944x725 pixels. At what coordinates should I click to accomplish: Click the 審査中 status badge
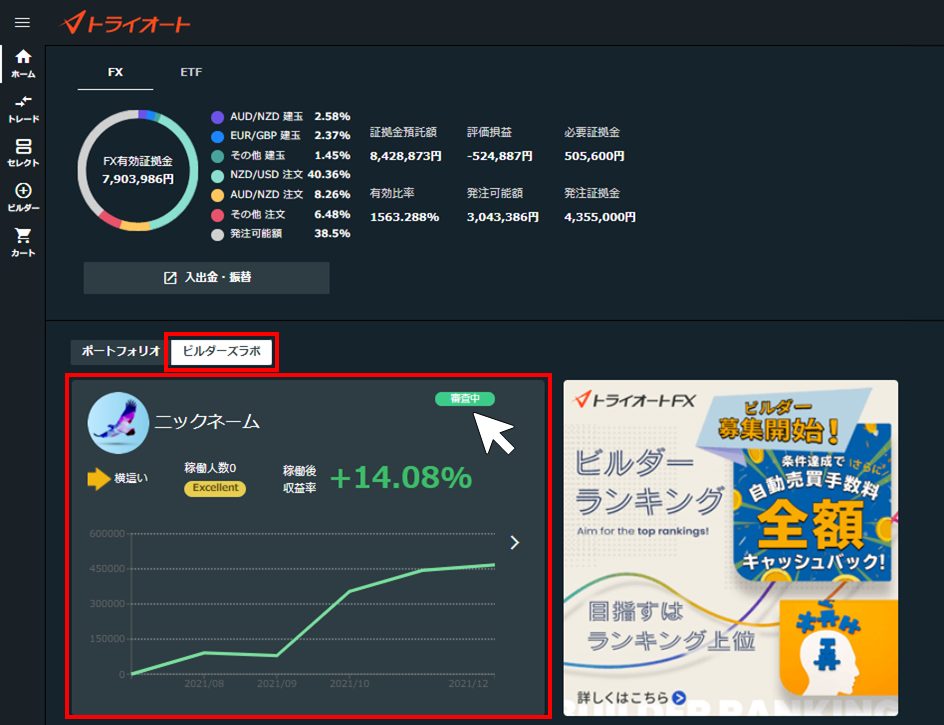pyautogui.click(x=465, y=399)
